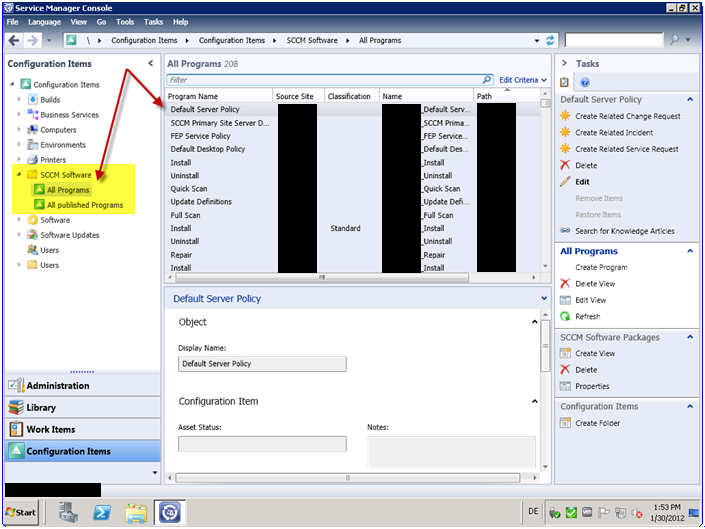
Task: Click the red Delete icon under Default Server Policy
Action: pos(566,165)
